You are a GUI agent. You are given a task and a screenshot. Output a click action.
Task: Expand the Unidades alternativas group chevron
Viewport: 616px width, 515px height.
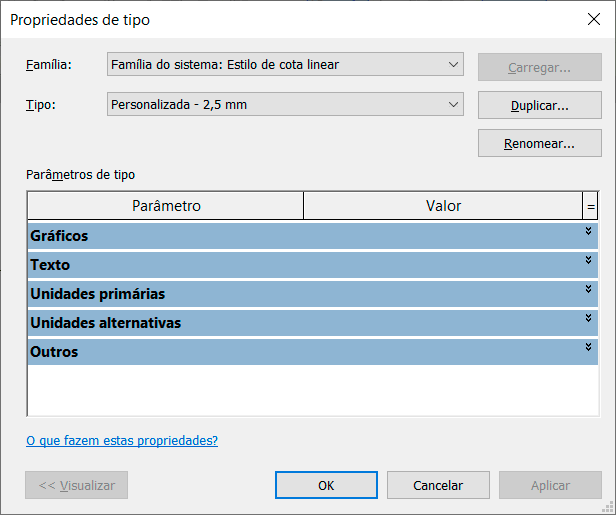(x=589, y=318)
